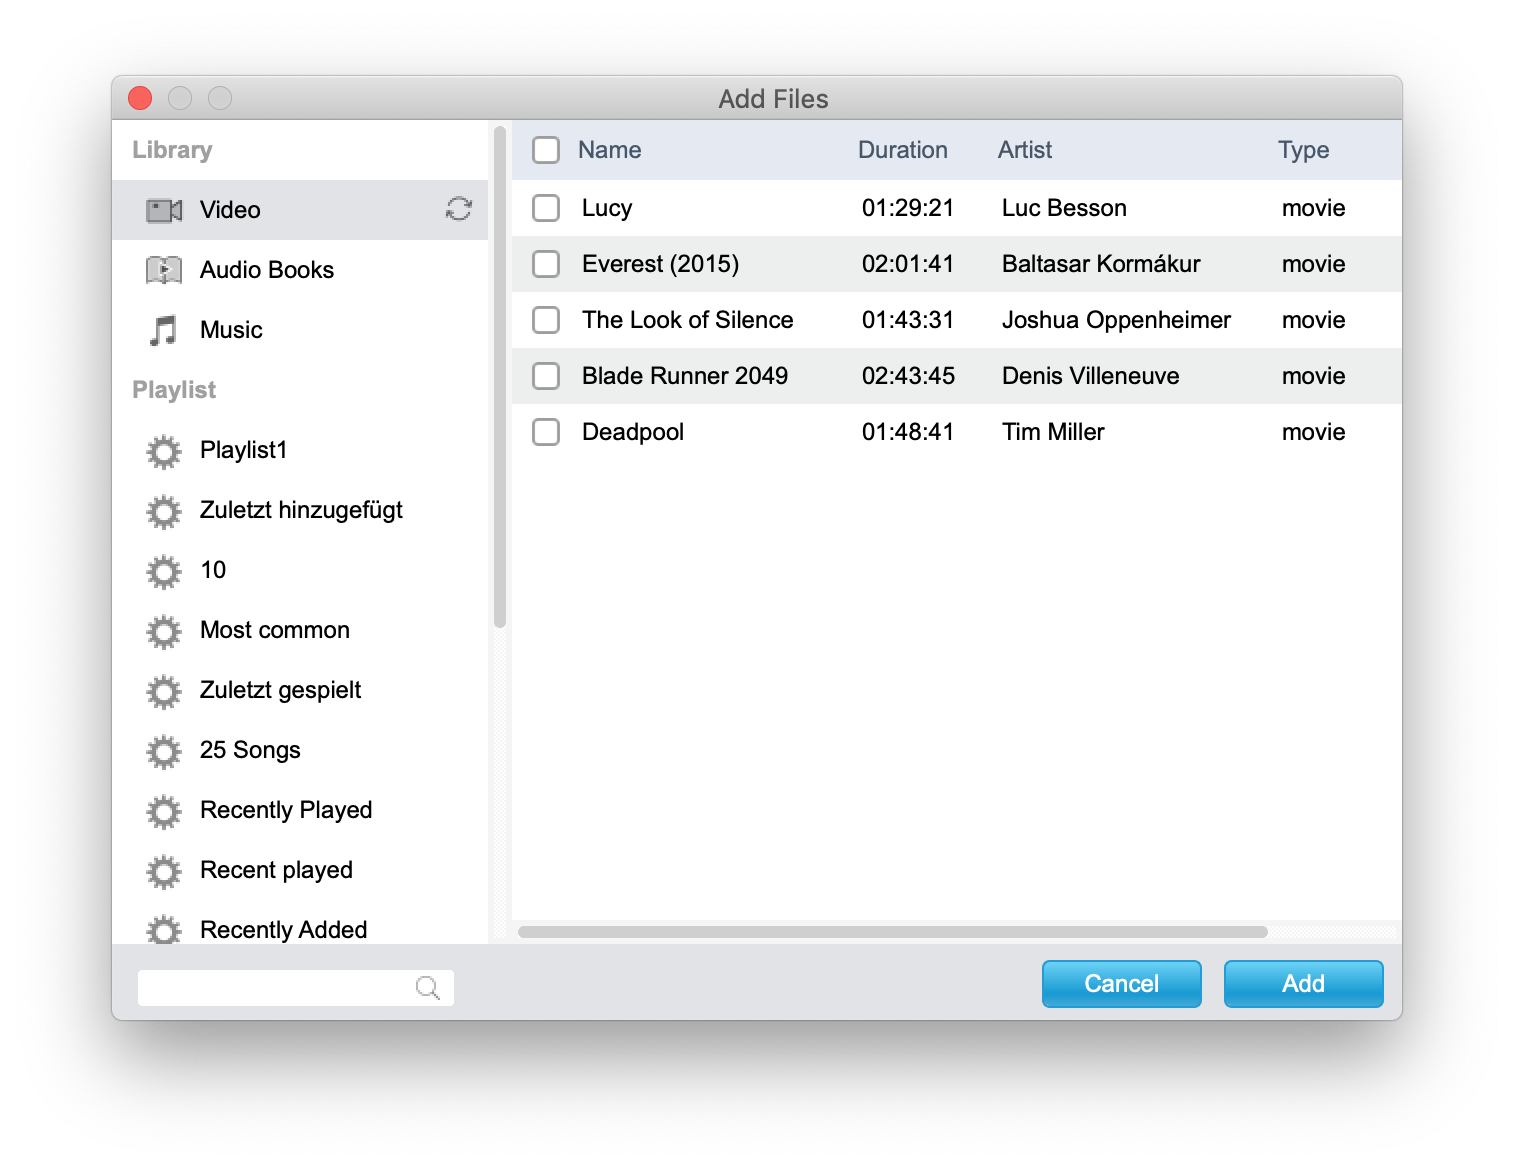This screenshot has width=1514, height=1168.
Task: Toggle the select-all checkbox in header
Action: 546,150
